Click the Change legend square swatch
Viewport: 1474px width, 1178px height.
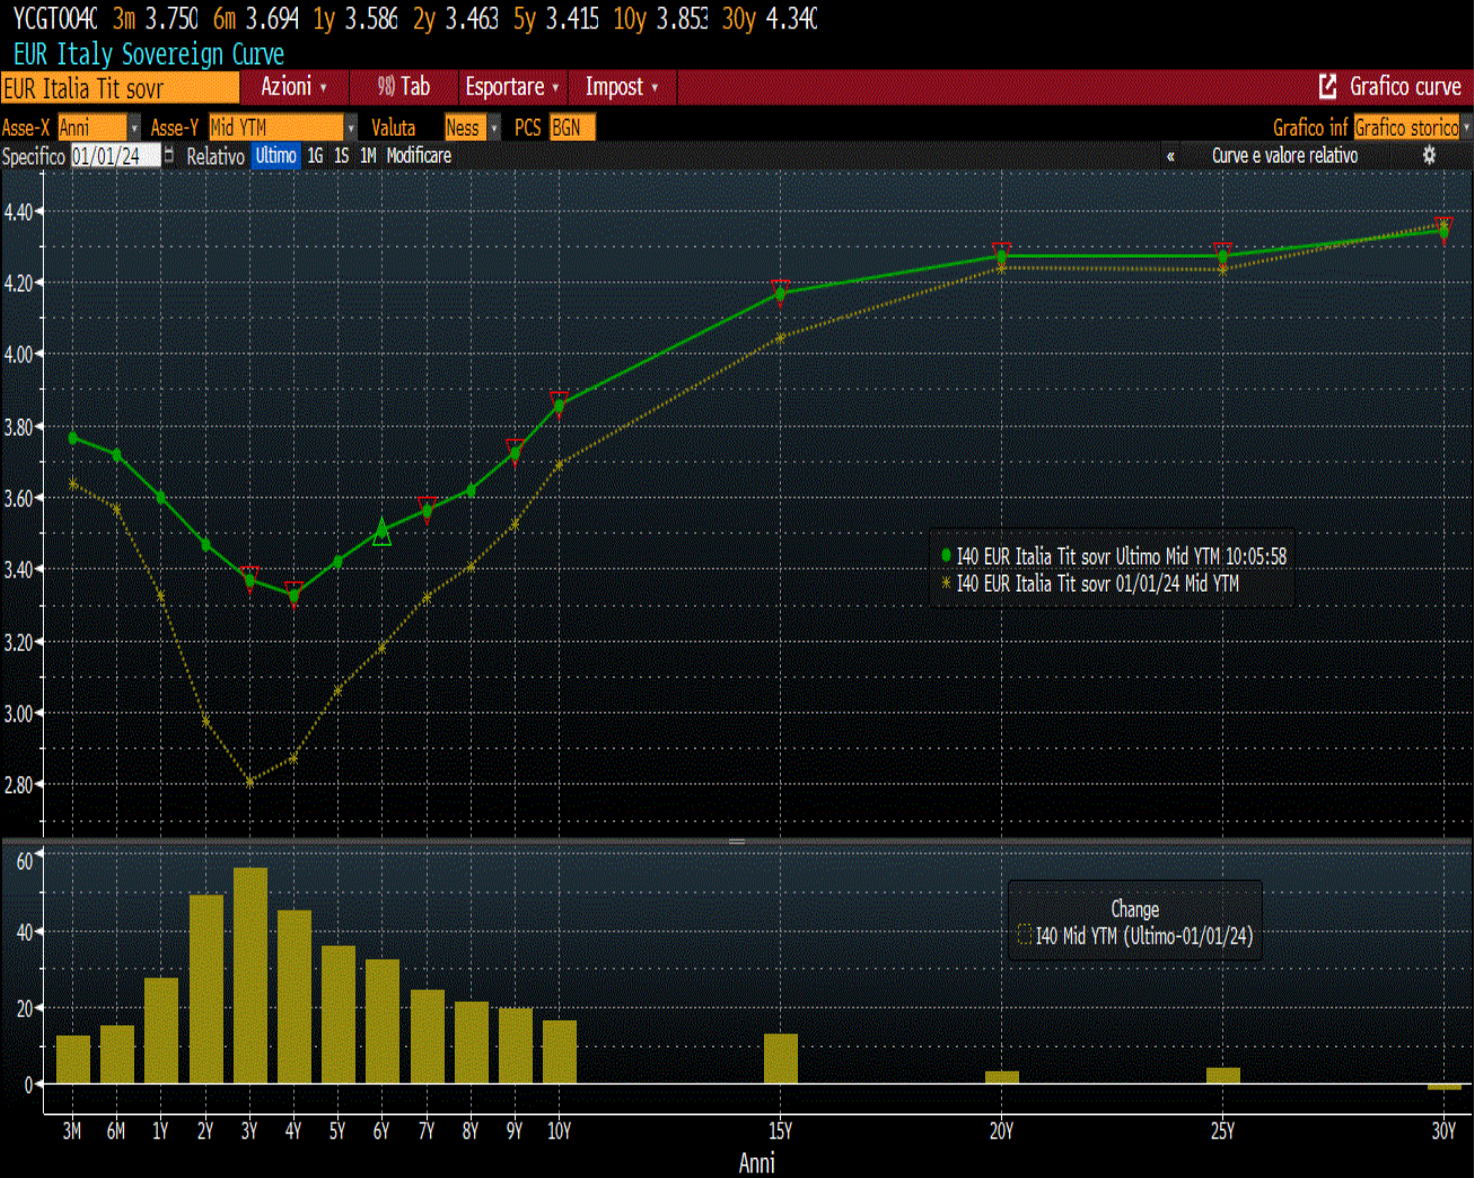[x=1024, y=936]
